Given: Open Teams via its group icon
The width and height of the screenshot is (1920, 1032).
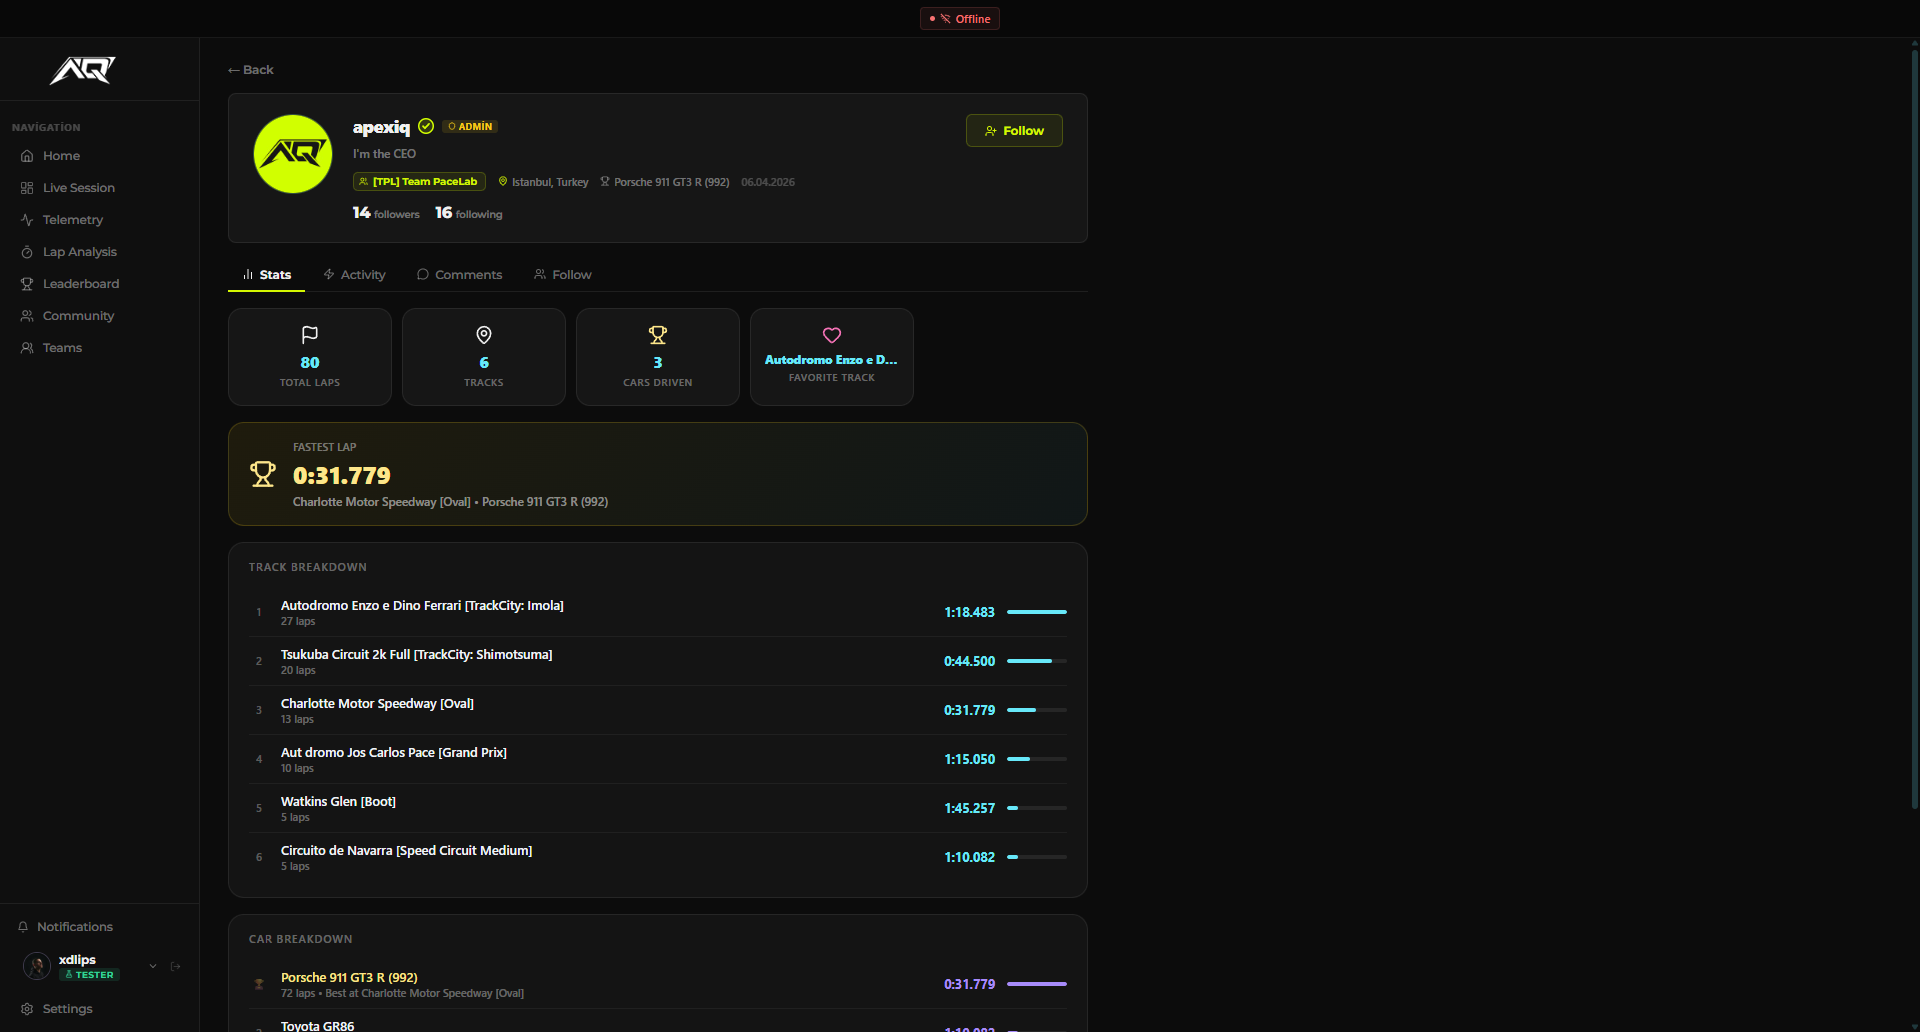Looking at the screenshot, I should click(x=27, y=348).
